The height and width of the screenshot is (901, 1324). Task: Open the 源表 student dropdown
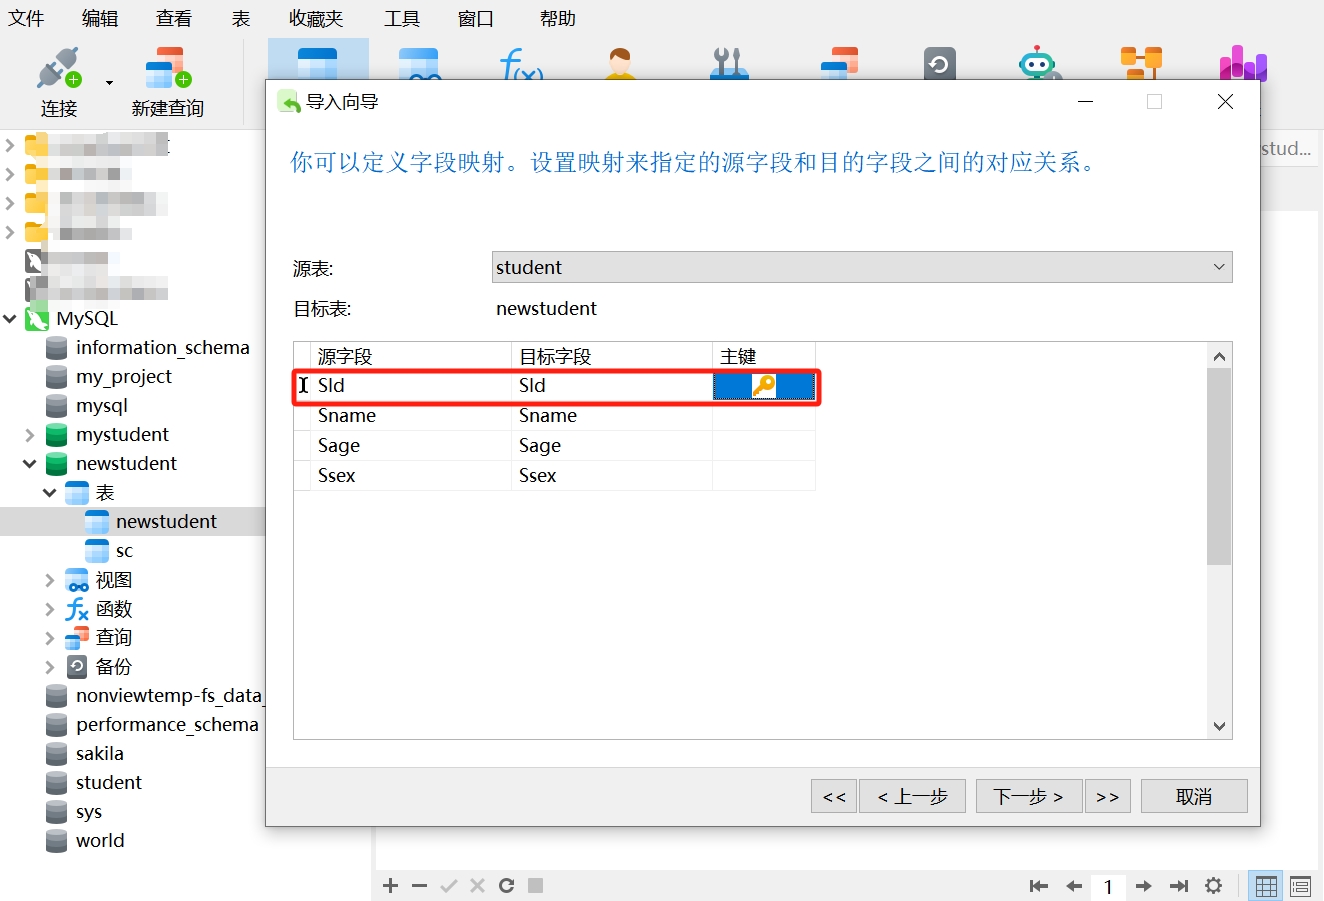(x=861, y=267)
